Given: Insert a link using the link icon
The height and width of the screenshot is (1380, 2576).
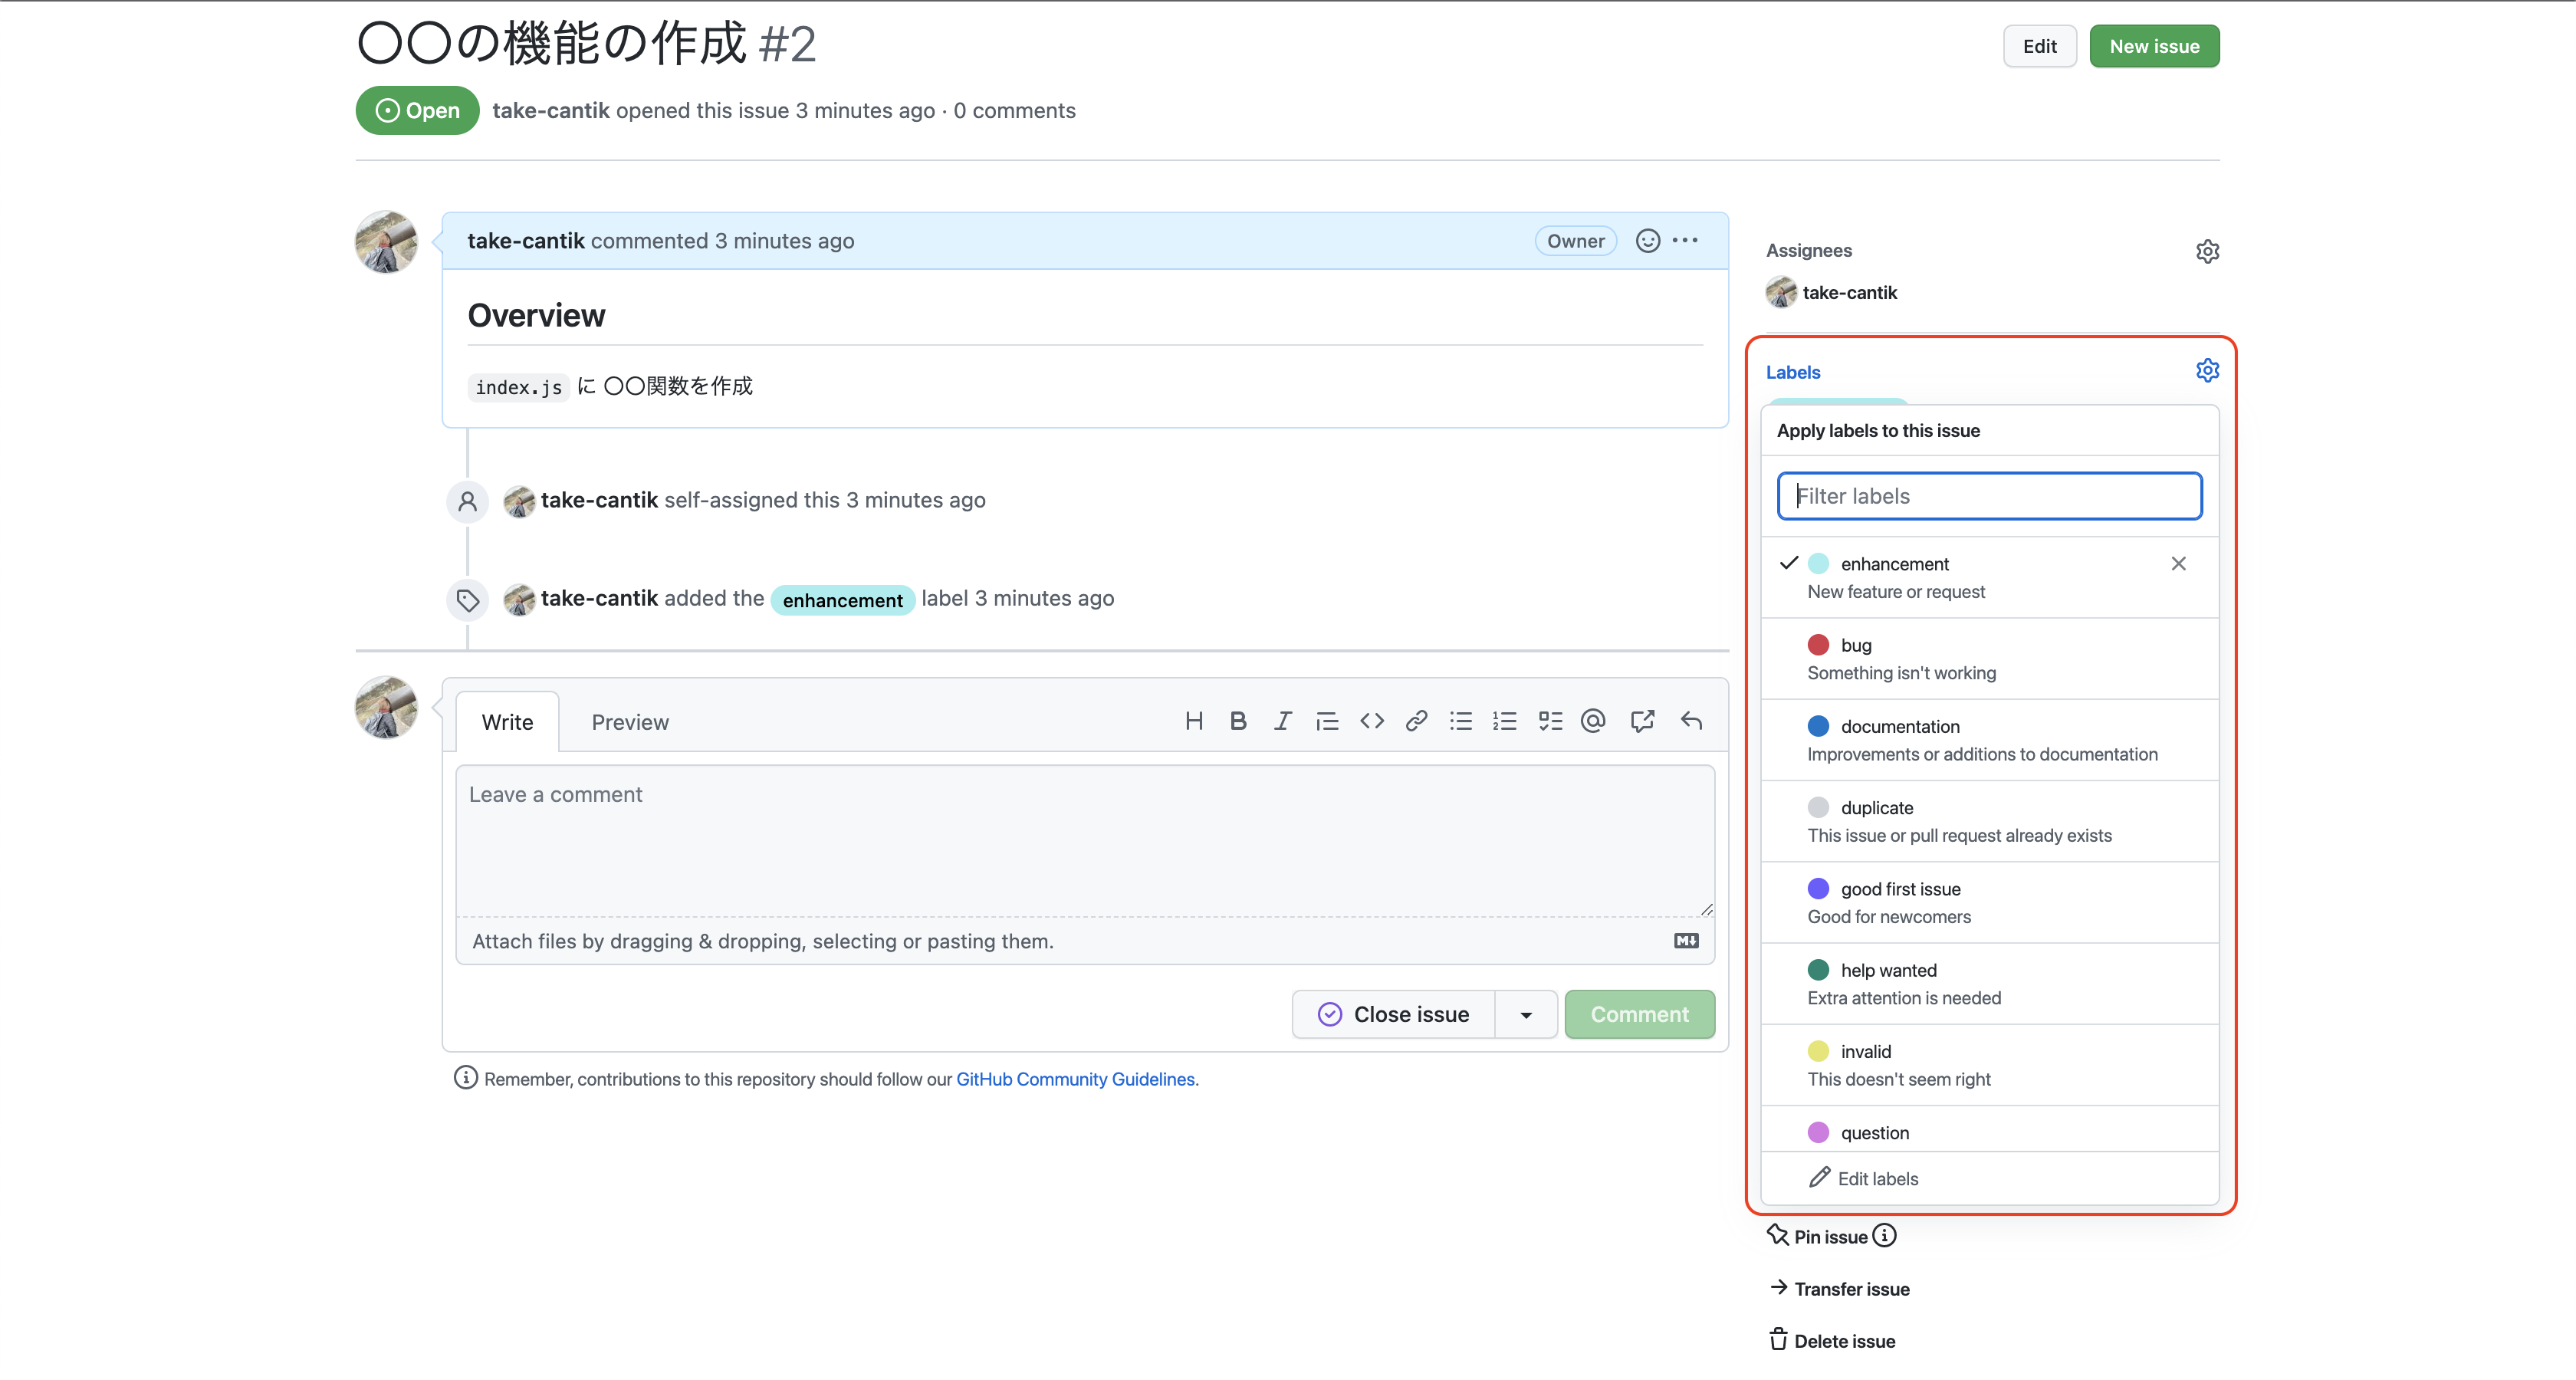Looking at the screenshot, I should (1416, 720).
